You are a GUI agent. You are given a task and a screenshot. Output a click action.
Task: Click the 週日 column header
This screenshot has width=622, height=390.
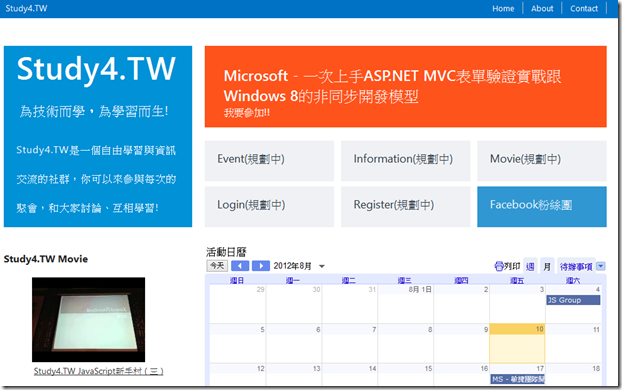pyautogui.click(x=237, y=280)
